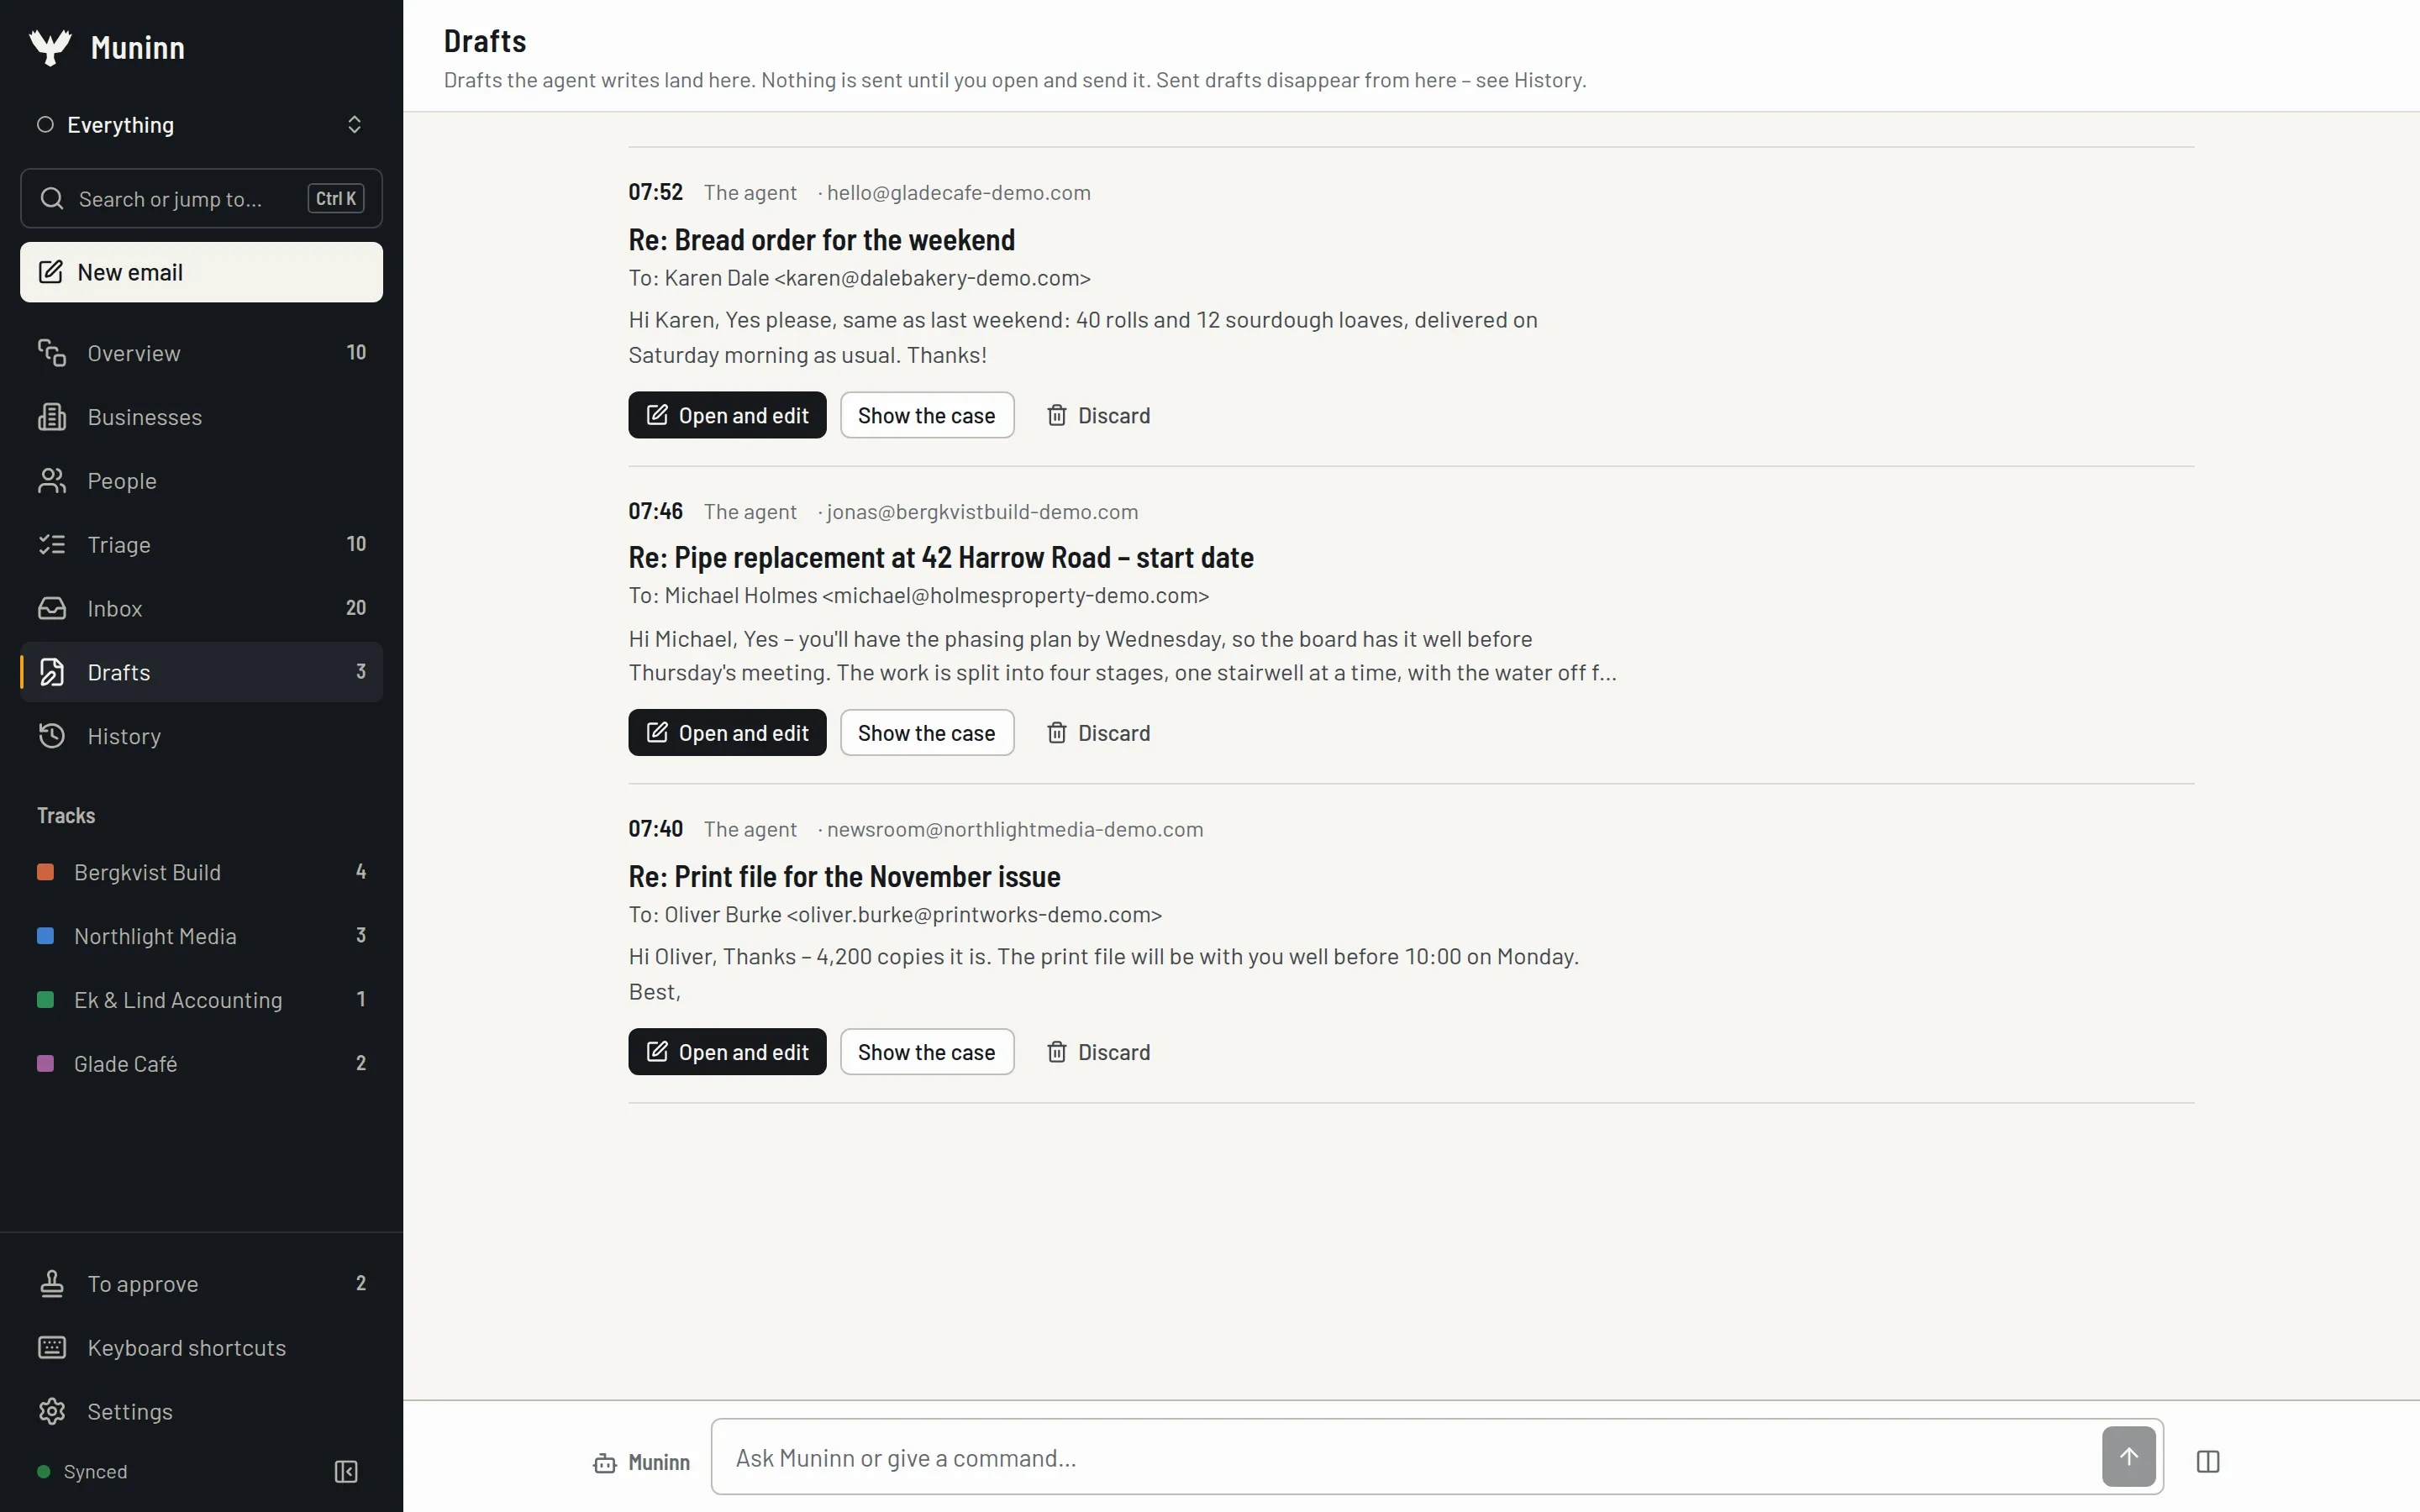Screen dimensions: 2420x1512
Task: Send the command with arrow button
Action: (2129, 1457)
